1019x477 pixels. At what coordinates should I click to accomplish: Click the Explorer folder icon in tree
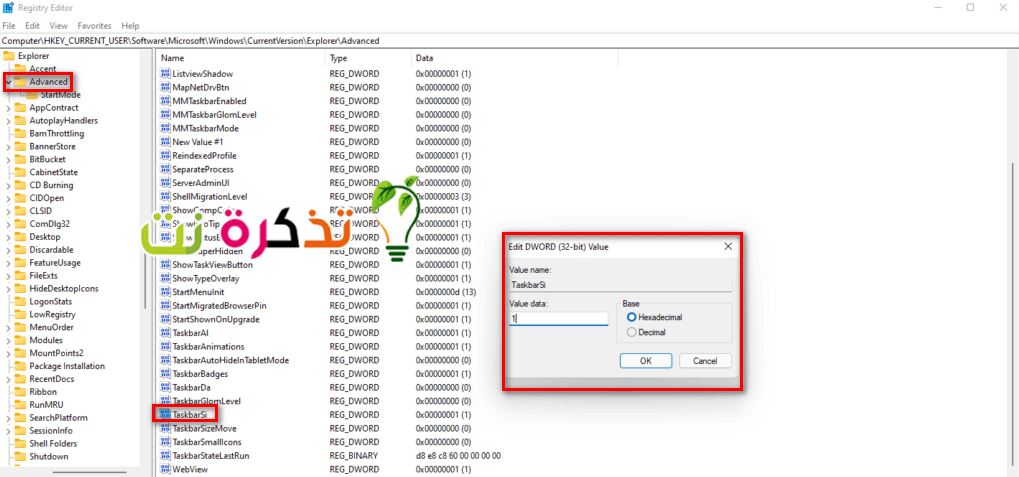point(8,56)
